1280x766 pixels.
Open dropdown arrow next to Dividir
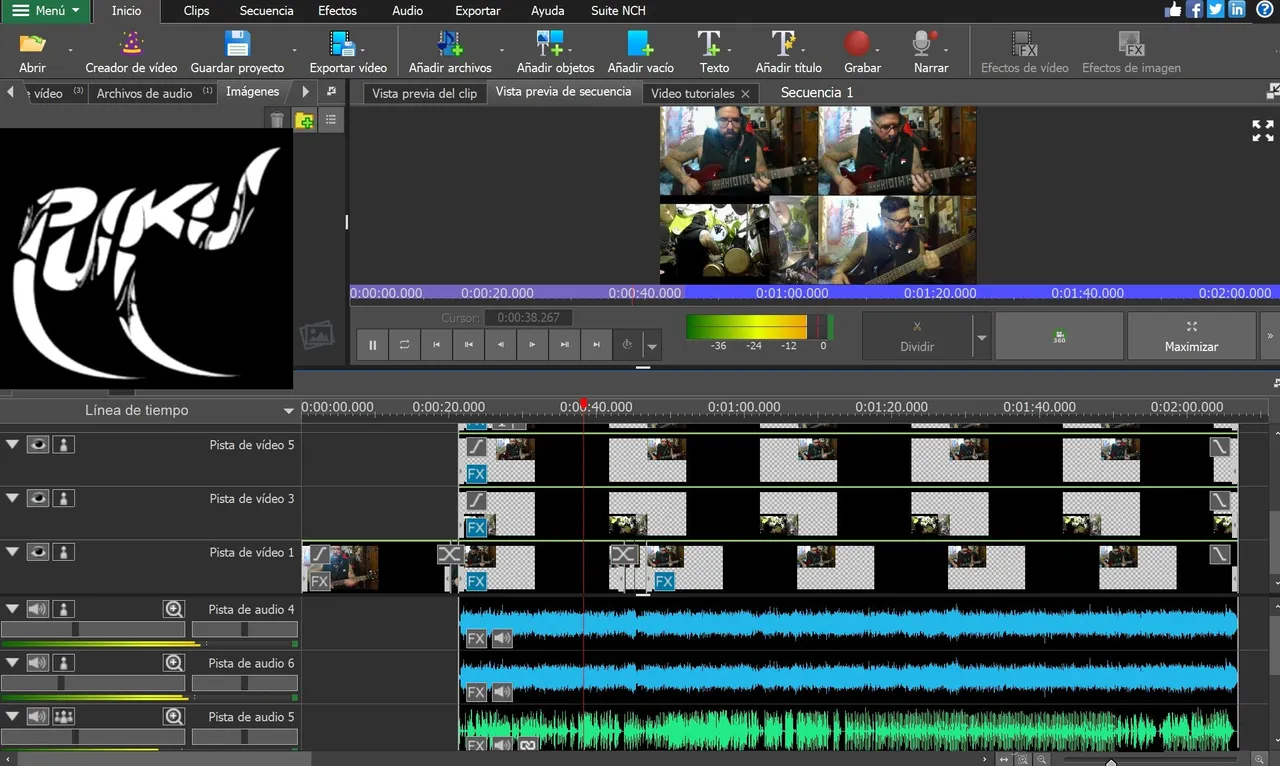pos(982,337)
